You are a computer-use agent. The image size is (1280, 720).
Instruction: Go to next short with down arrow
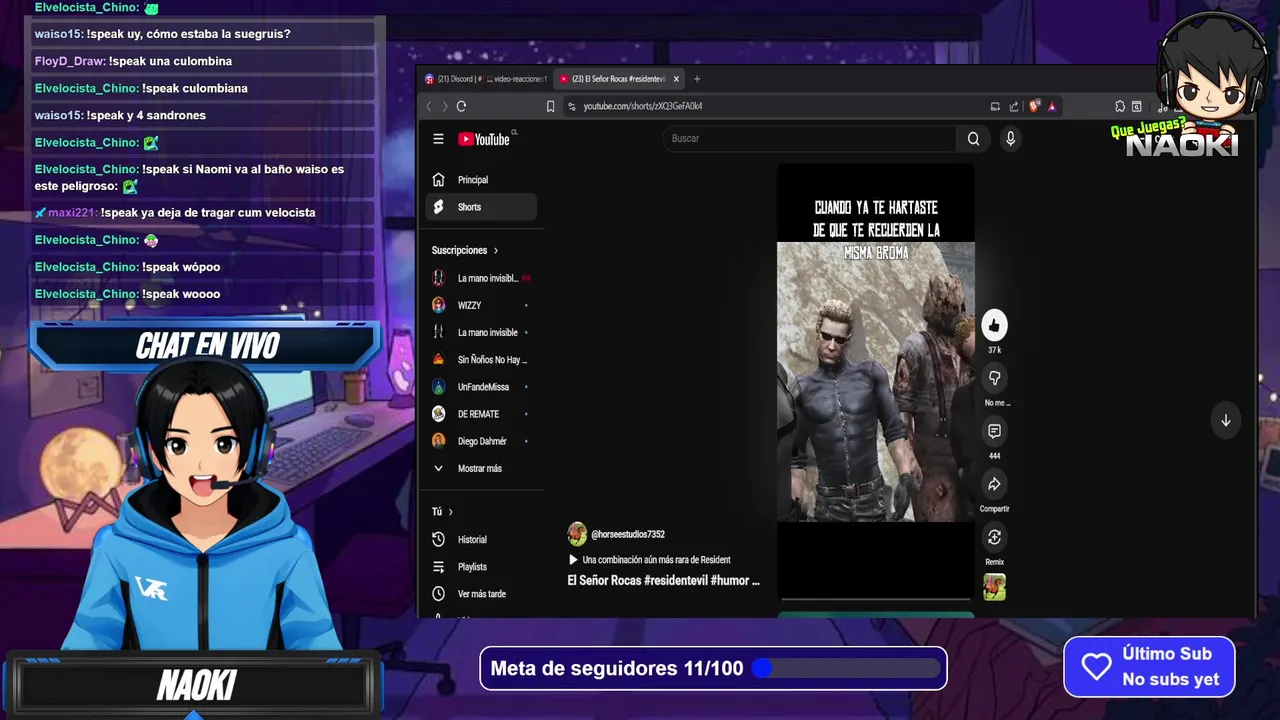tap(1225, 421)
